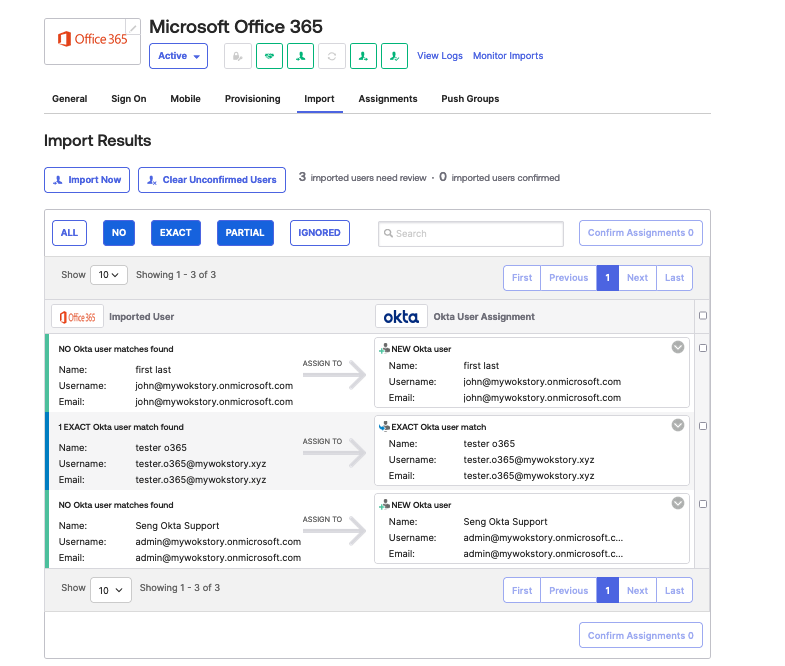Tick the select-all checkbox in the table header
Viewport: 785px width, 666px height.
click(703, 315)
